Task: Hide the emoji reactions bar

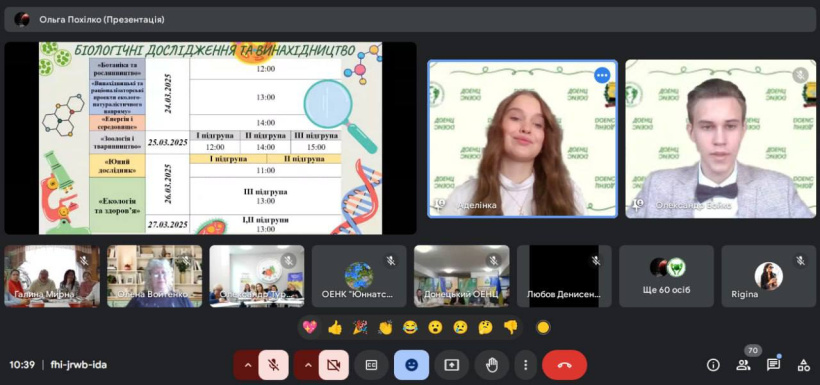Action: click(412, 365)
